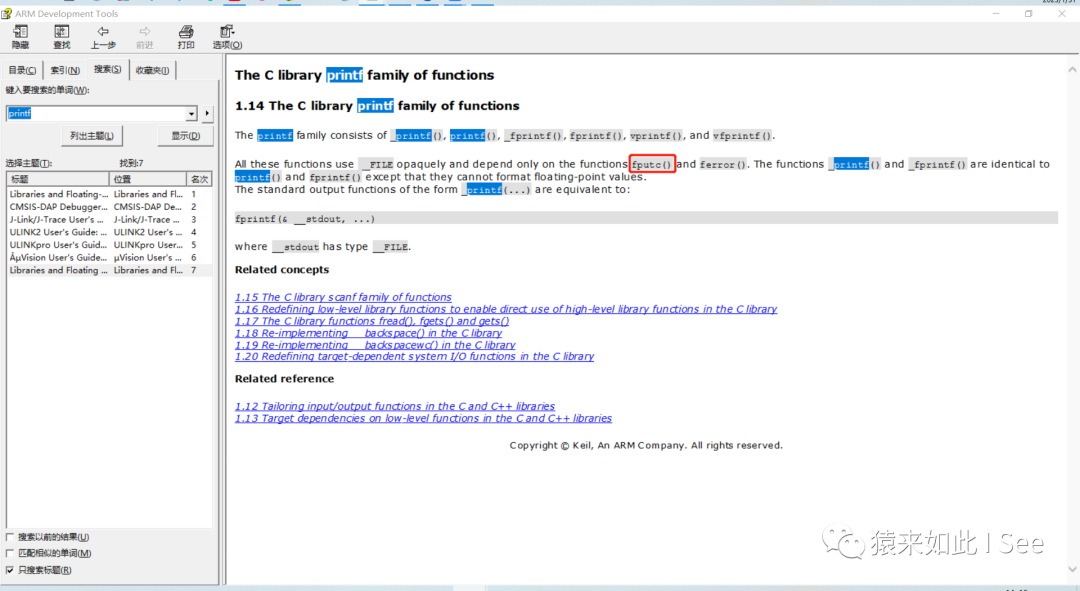Select the µVision User's Guide result row
The image size is (1080, 591).
[110, 258]
